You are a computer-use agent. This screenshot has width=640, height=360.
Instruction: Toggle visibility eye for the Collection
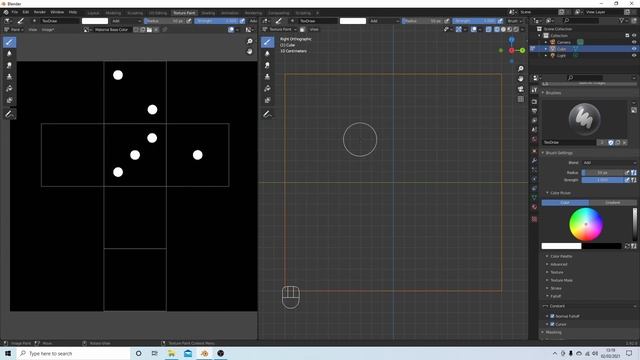click(x=634, y=36)
